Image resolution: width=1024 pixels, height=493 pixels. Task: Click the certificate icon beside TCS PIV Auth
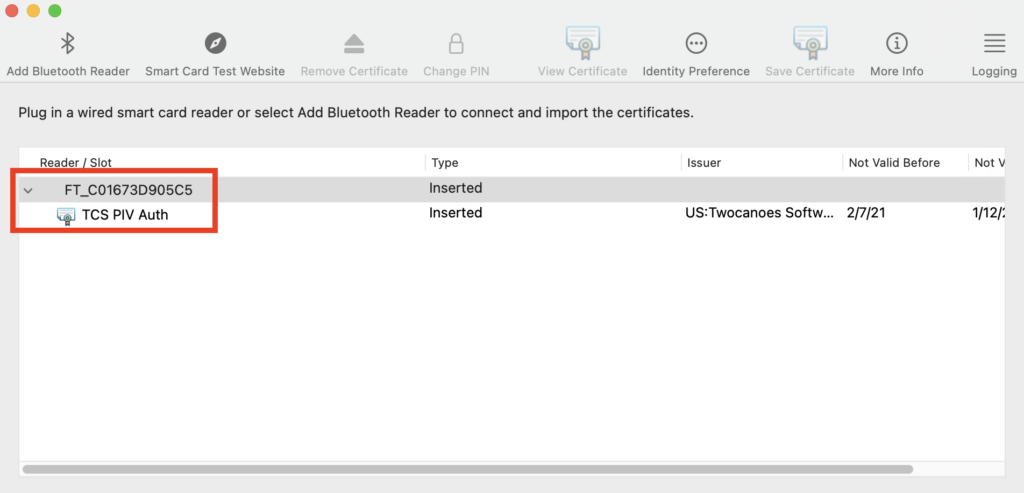(65, 215)
